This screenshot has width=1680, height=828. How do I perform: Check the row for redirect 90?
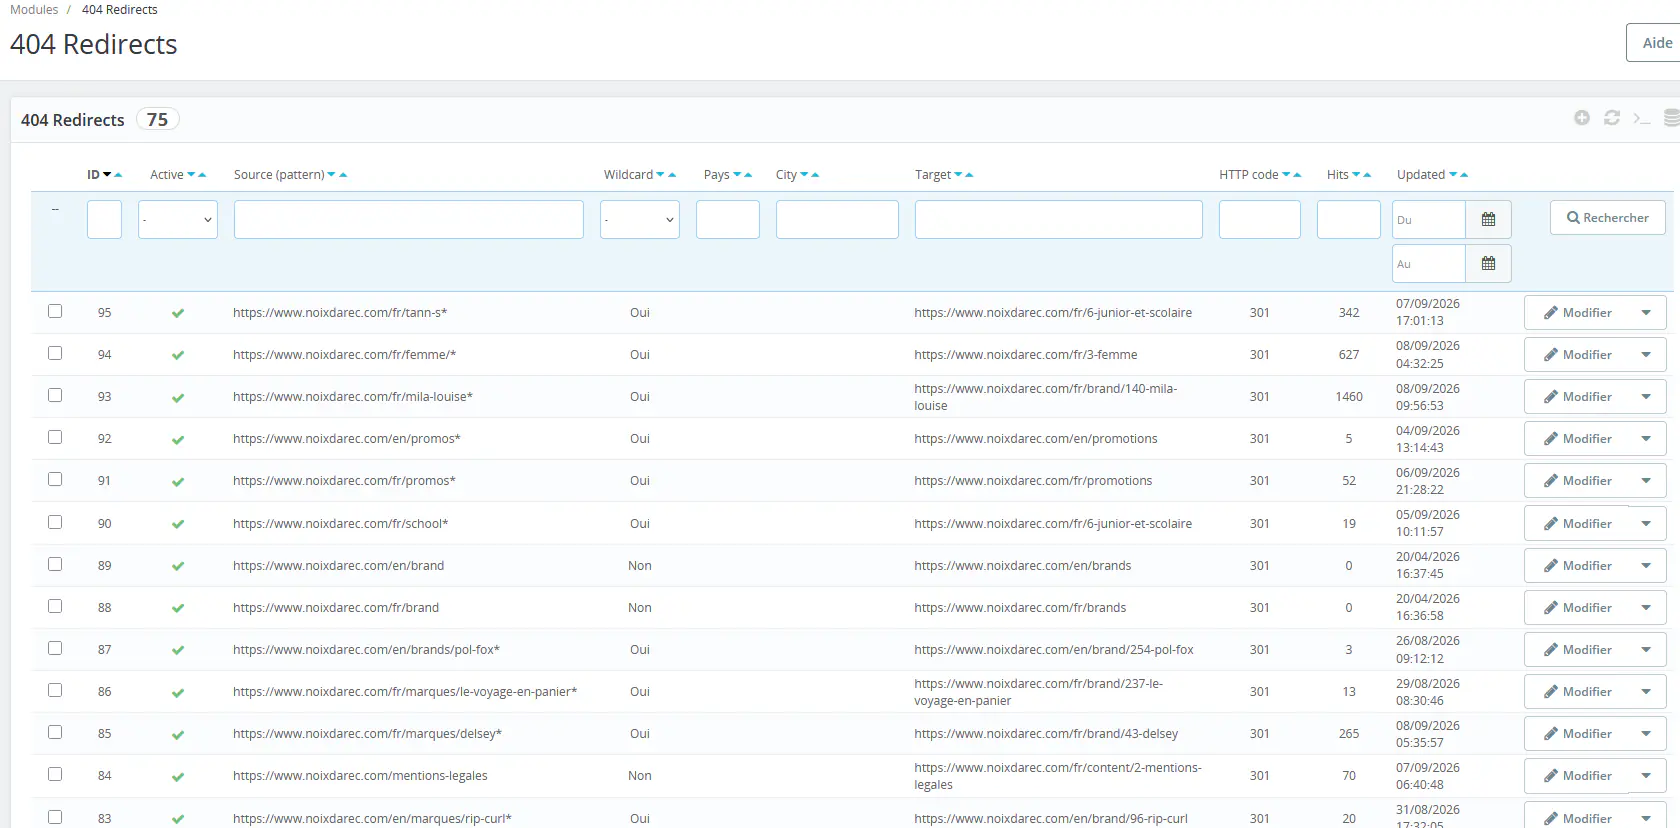[55, 522]
